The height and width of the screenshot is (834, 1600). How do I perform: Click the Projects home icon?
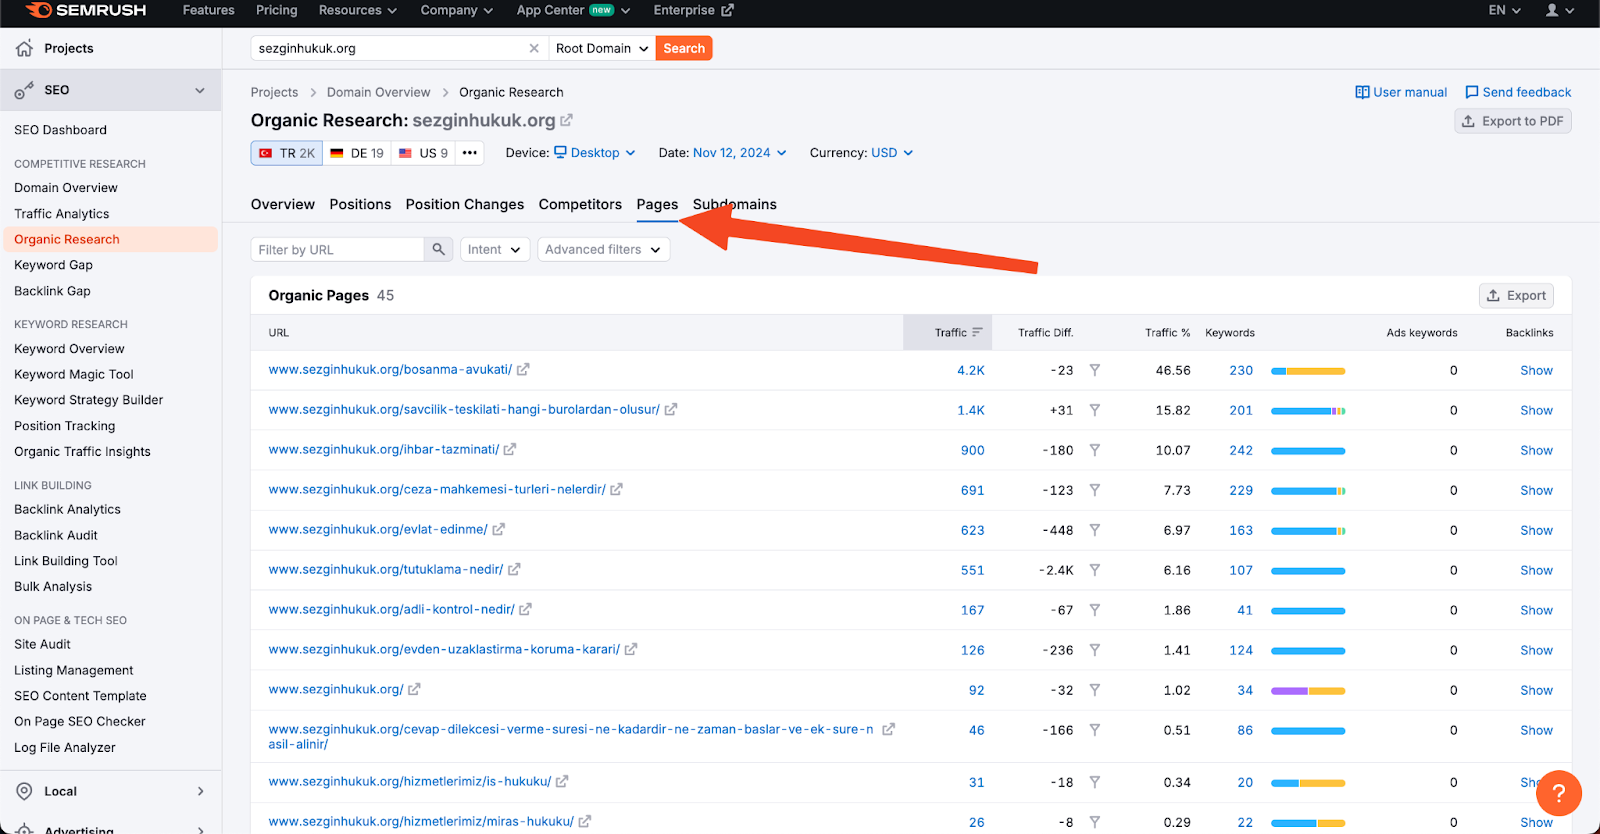24,48
